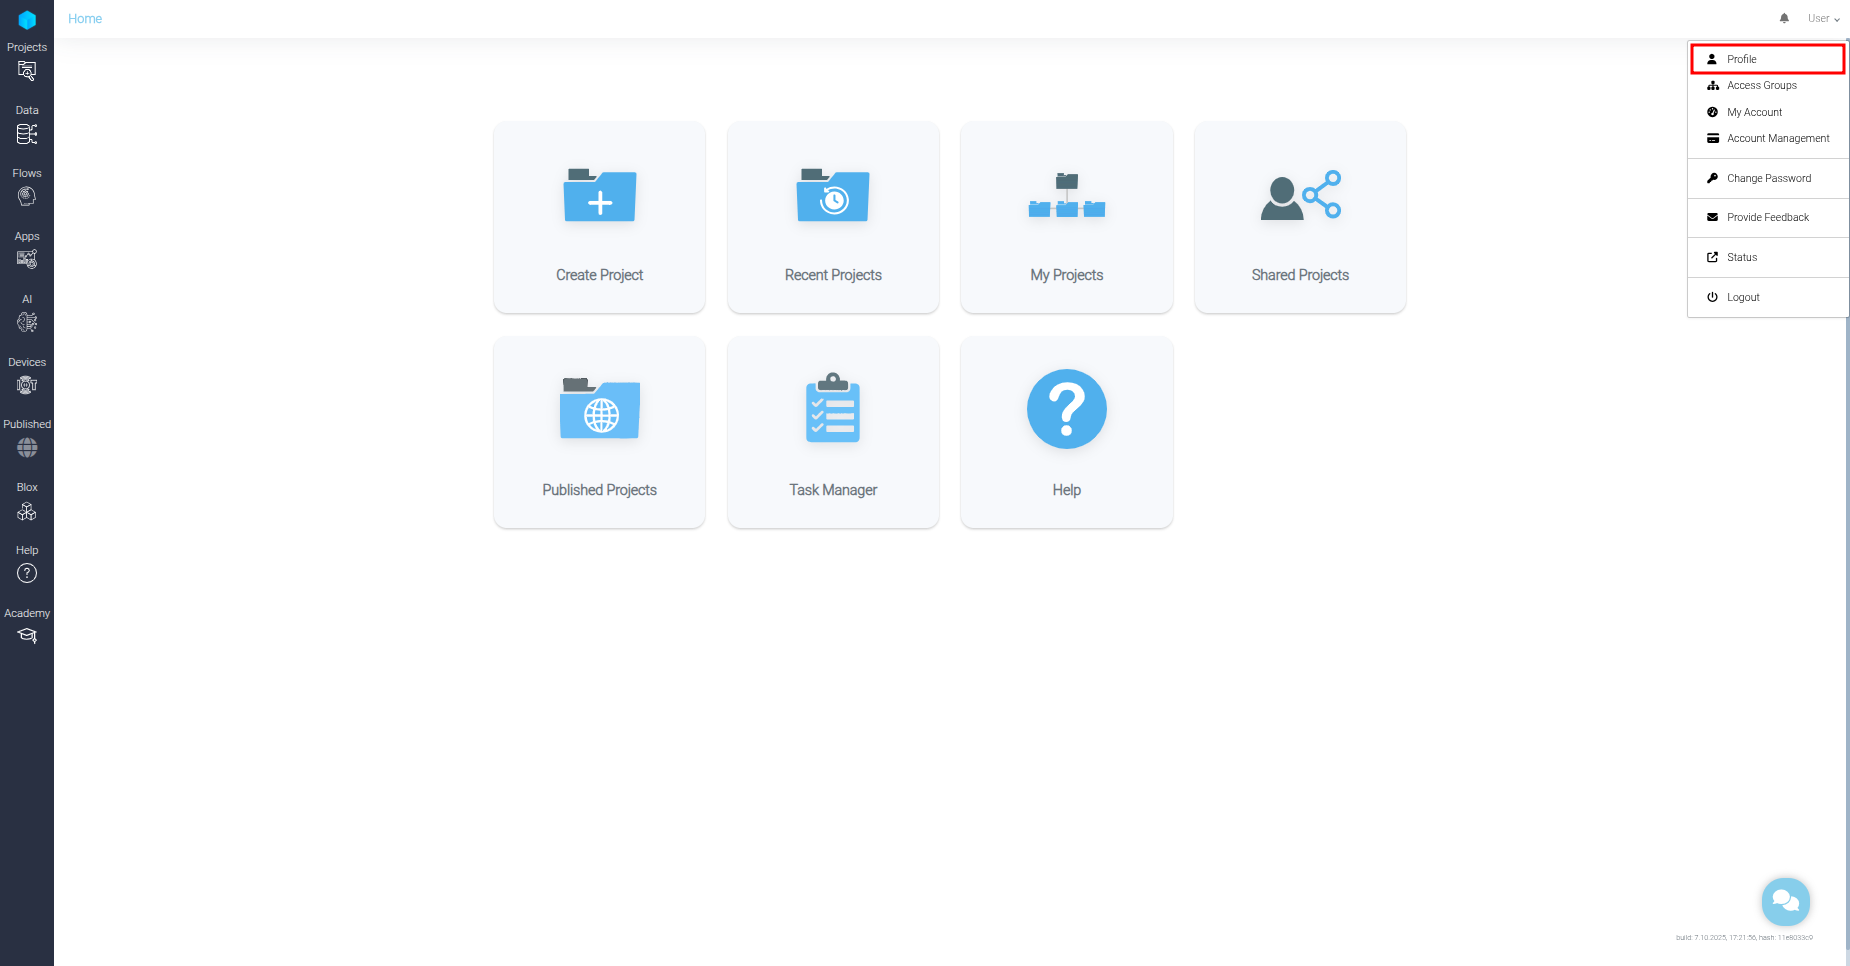
Task: Open the Projects section in the sidebar
Action: tap(27, 71)
